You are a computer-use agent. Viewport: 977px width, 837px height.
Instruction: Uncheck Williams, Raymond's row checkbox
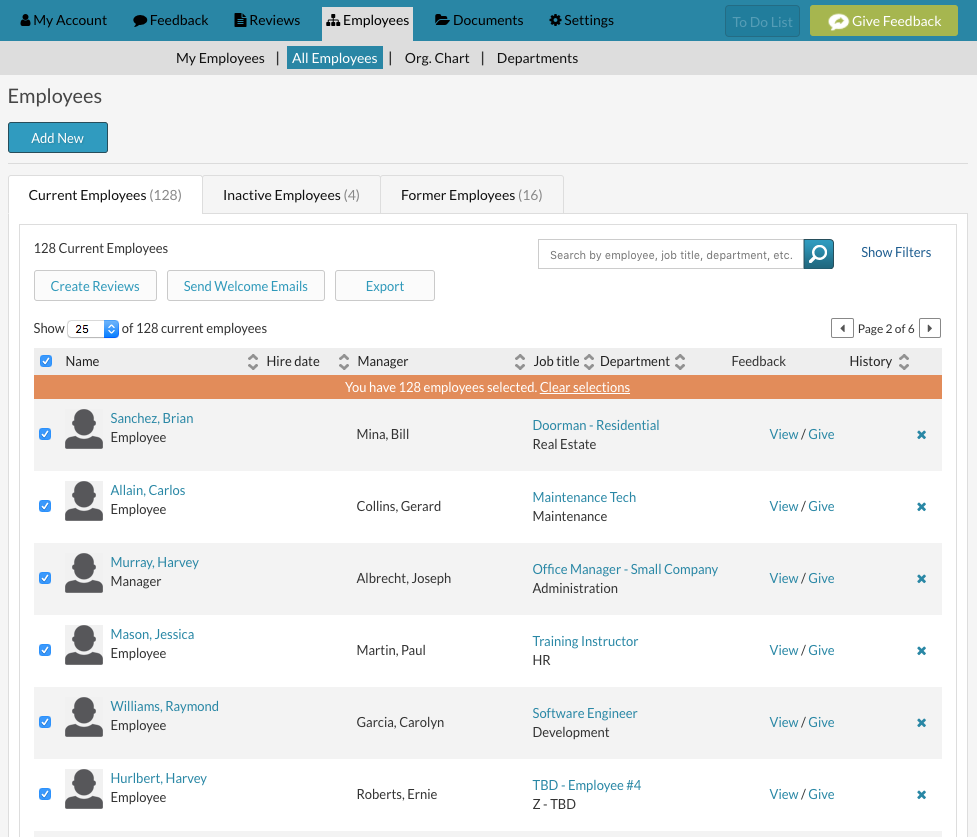[x=45, y=722]
